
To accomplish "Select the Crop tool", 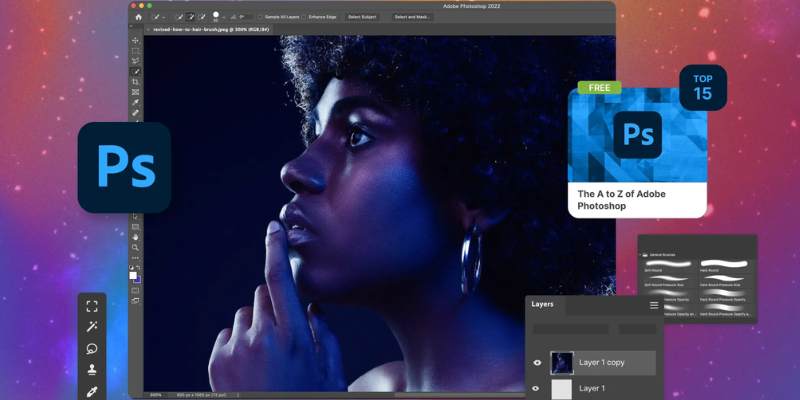I will coord(135,82).
